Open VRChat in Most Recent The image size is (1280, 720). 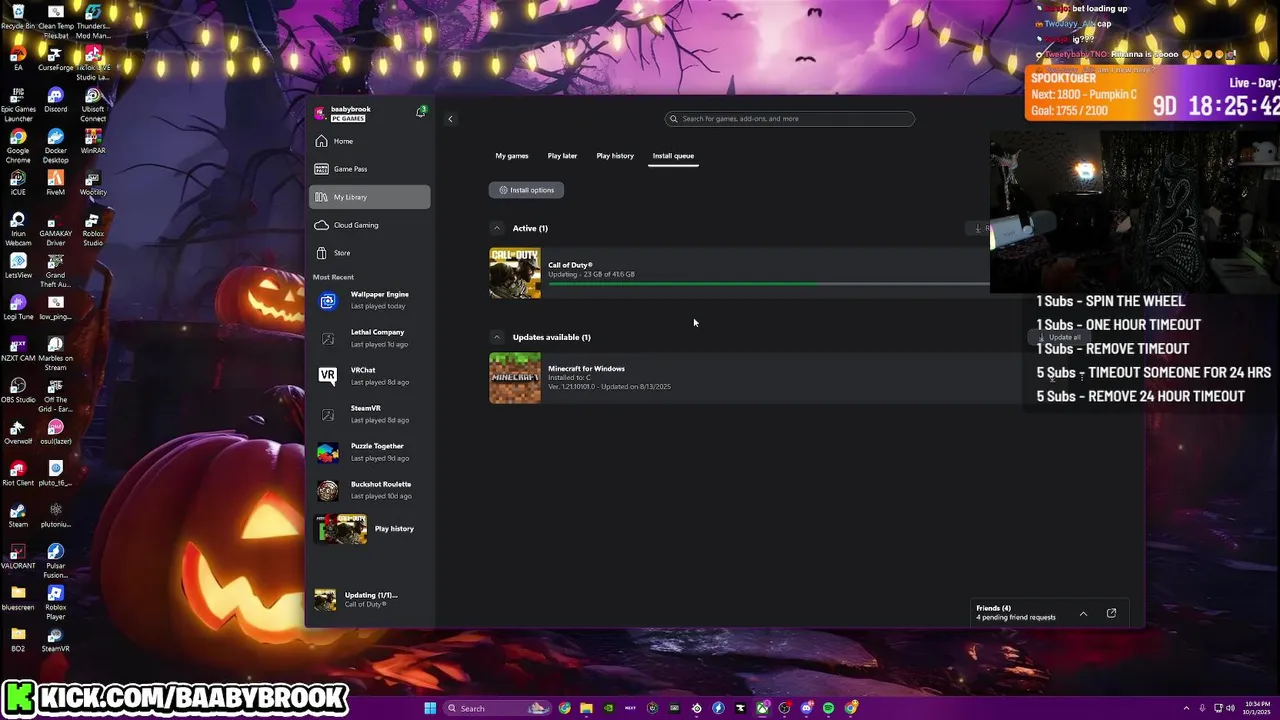tap(370, 376)
